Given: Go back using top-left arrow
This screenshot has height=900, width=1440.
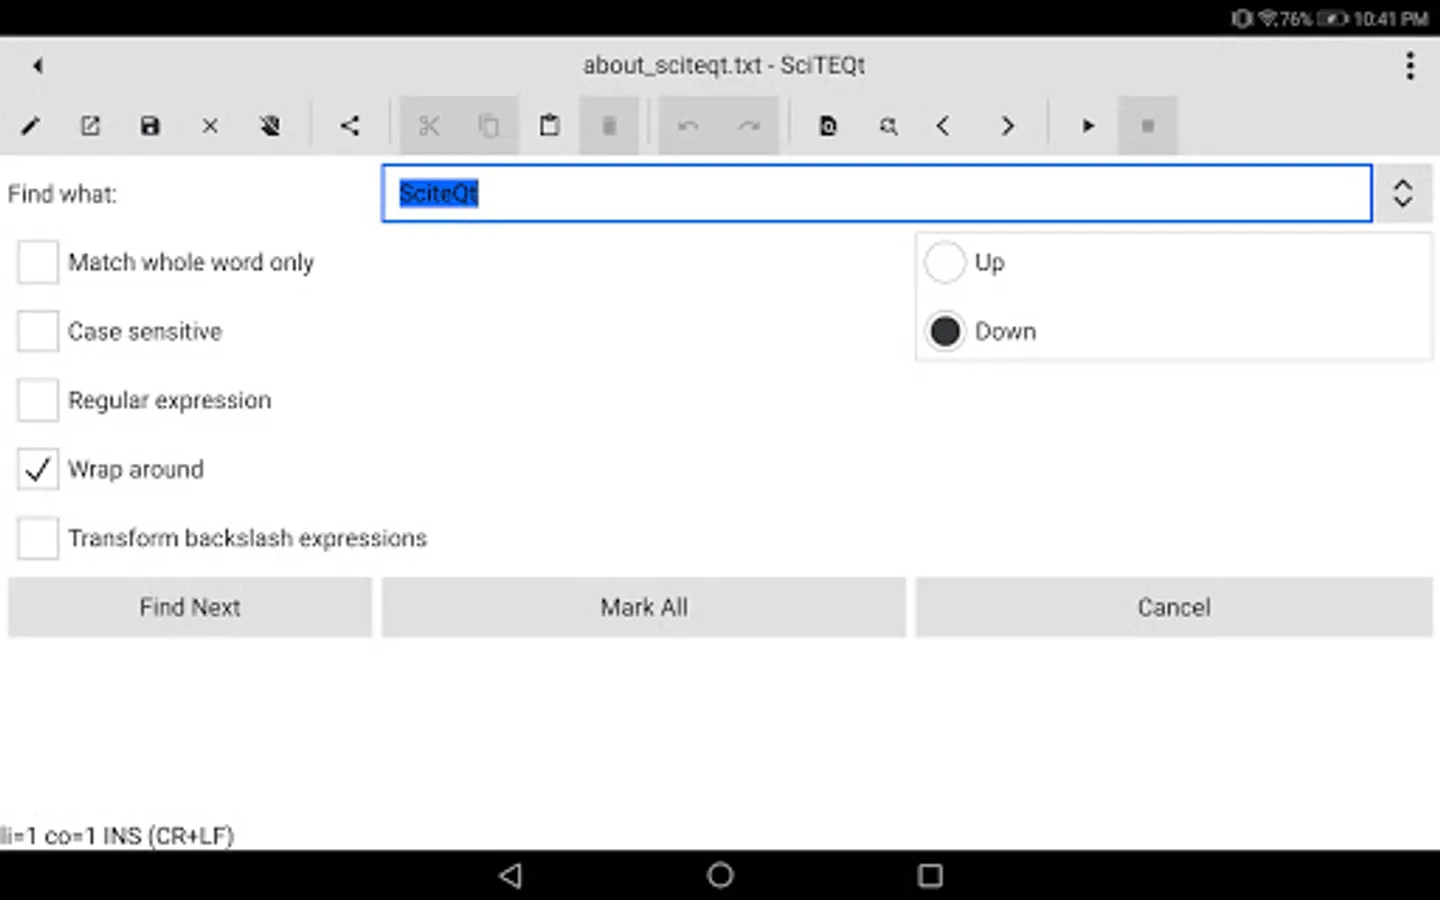Looking at the screenshot, I should (38, 66).
